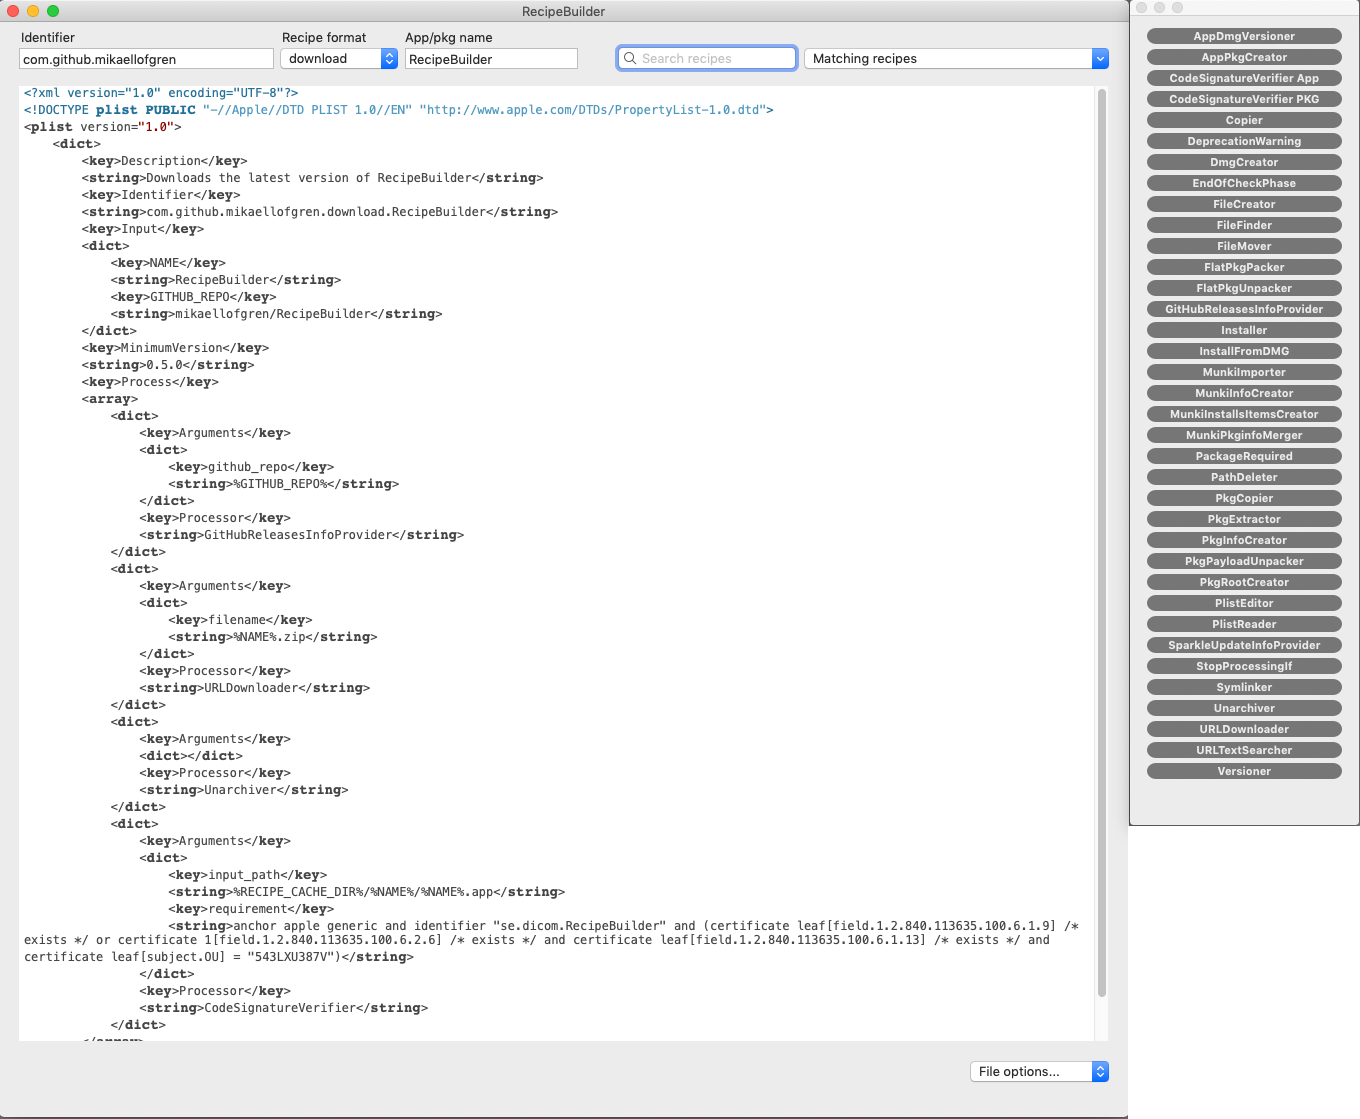Image resolution: width=1360 pixels, height=1119 pixels.
Task: Click the %RECIPE_CACHE_DIR% input path string
Action: (367, 892)
